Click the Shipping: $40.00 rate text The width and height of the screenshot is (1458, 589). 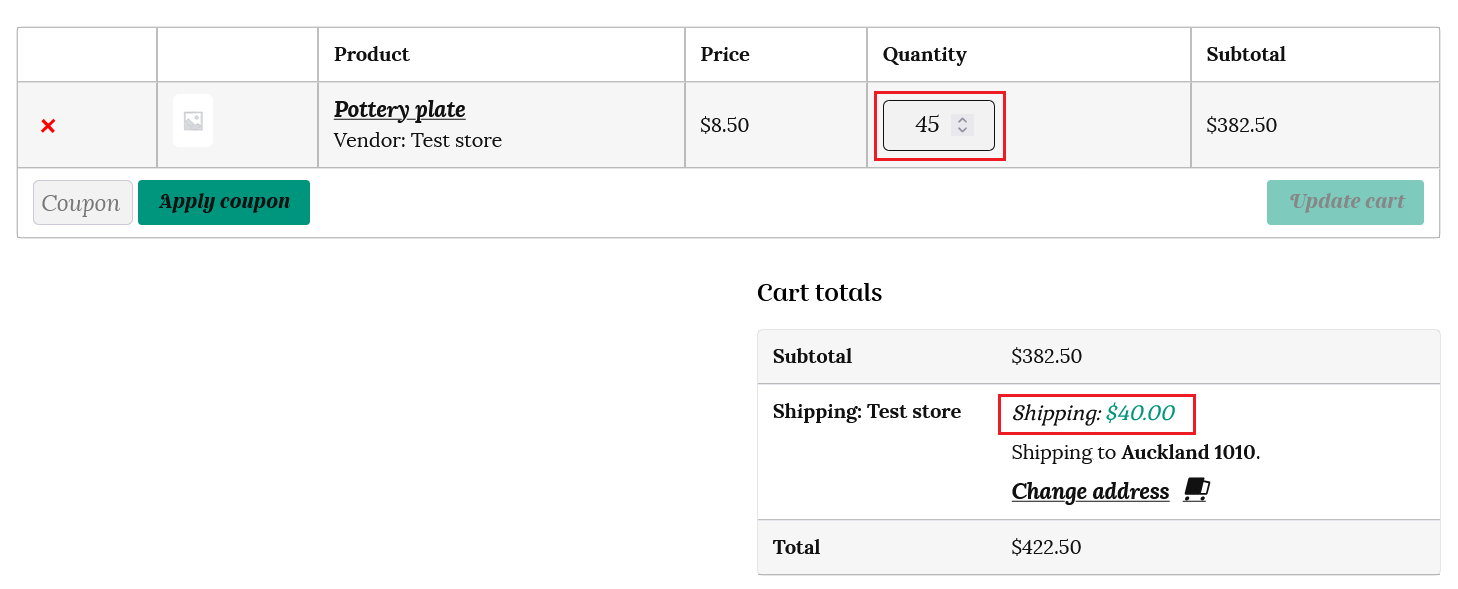[1093, 413]
